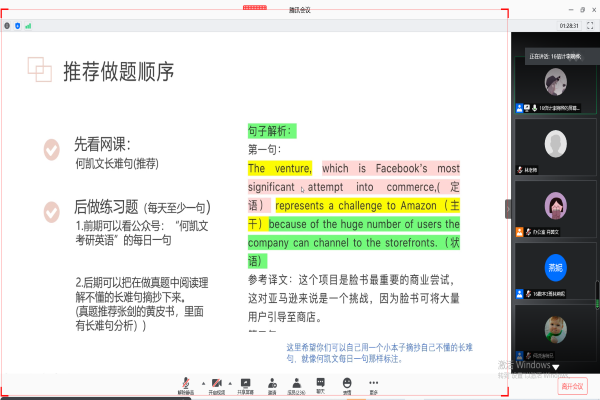Click the meeting info icon at top left
This screenshot has height=400, width=600.
click(x=8, y=25)
